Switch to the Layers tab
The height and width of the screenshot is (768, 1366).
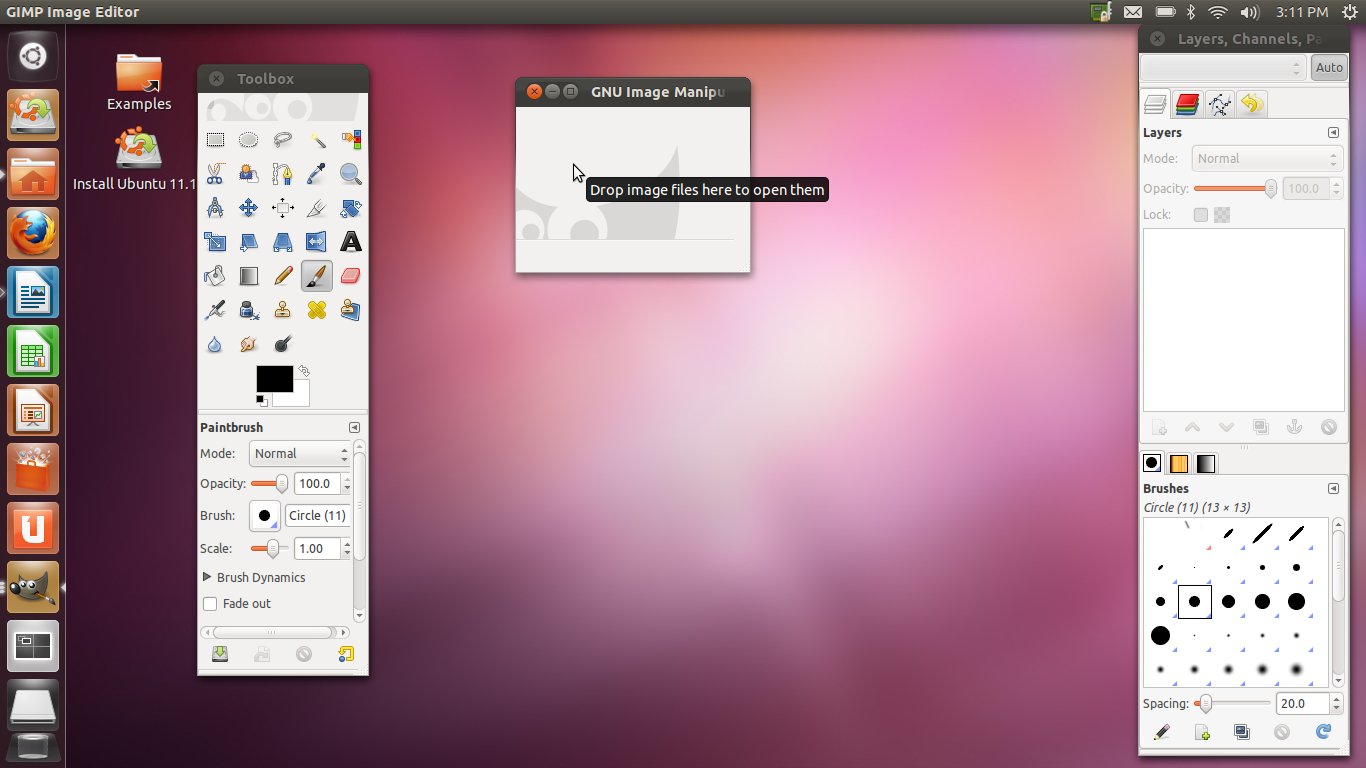[1156, 104]
